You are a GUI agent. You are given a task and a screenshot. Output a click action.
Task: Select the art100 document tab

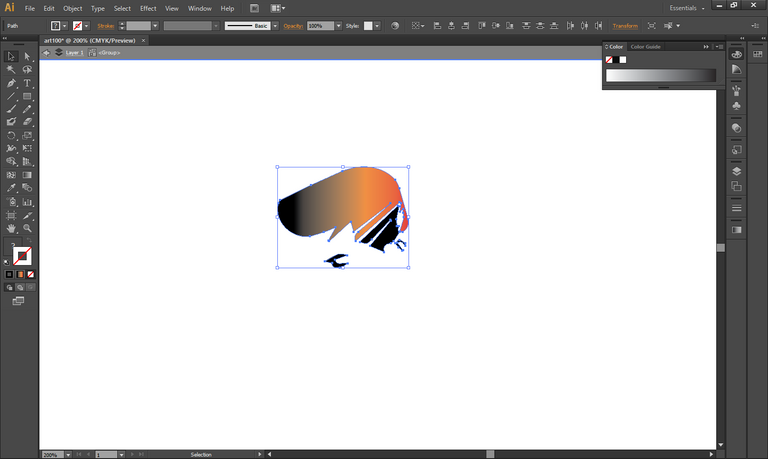[x=90, y=41]
